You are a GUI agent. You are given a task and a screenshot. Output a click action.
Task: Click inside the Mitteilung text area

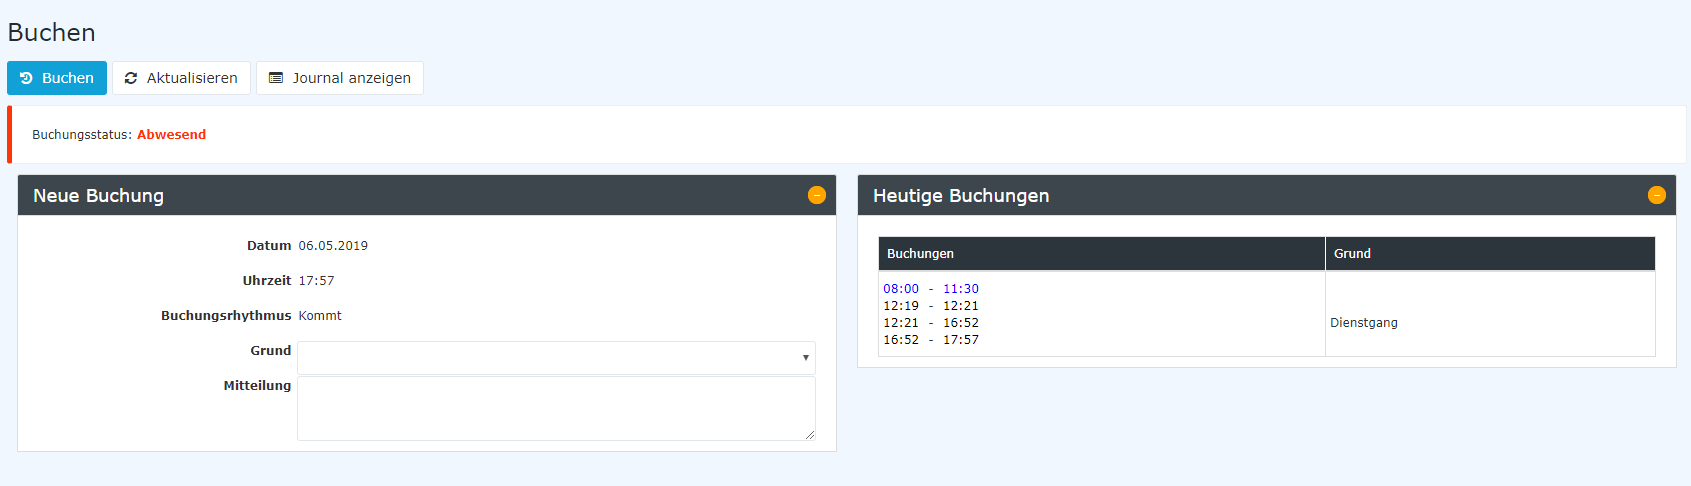(556, 408)
